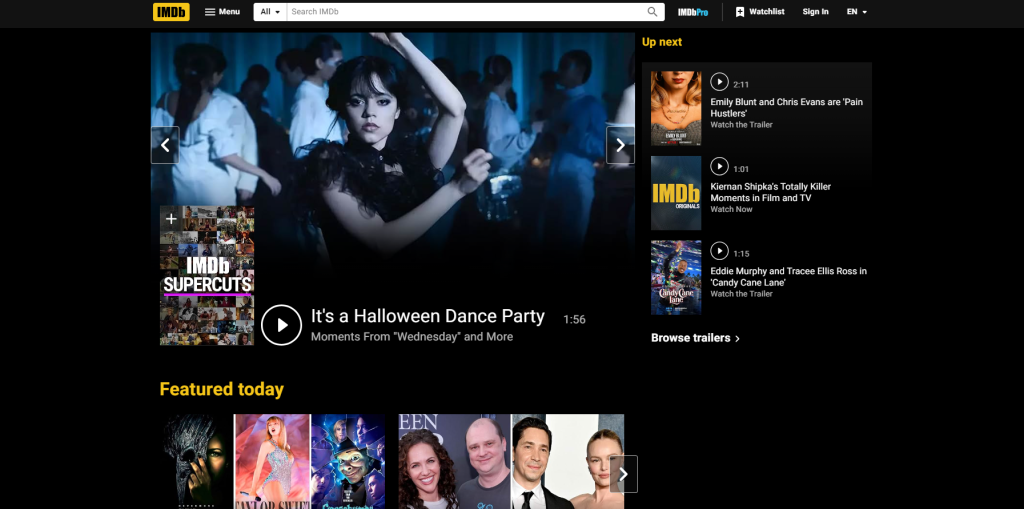Click the IMDb logo in the header
The height and width of the screenshot is (509, 1024).
(x=171, y=12)
